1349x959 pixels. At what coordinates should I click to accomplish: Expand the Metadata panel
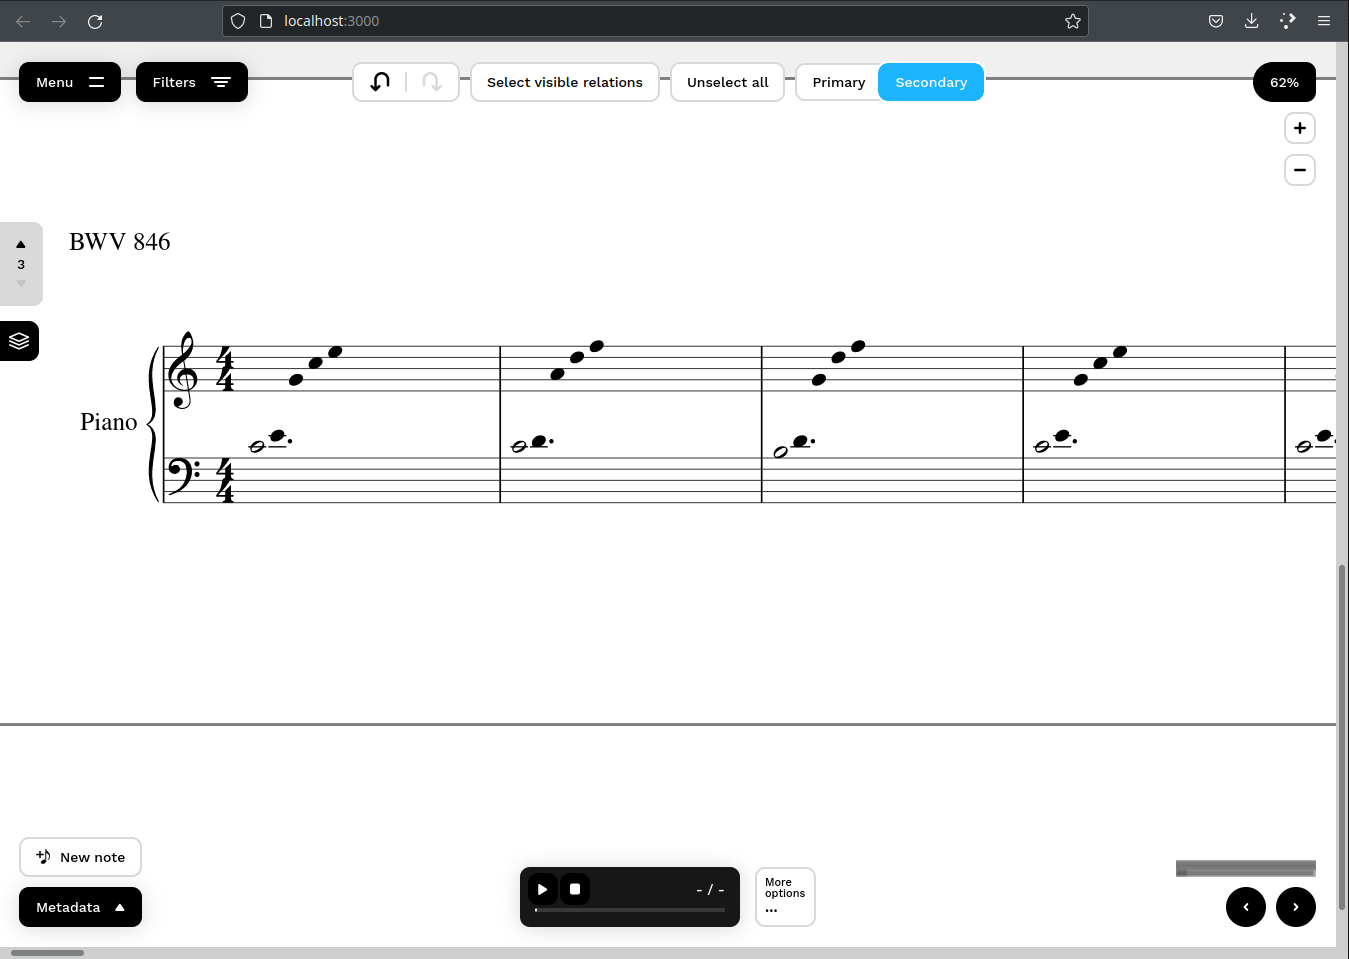coord(80,907)
